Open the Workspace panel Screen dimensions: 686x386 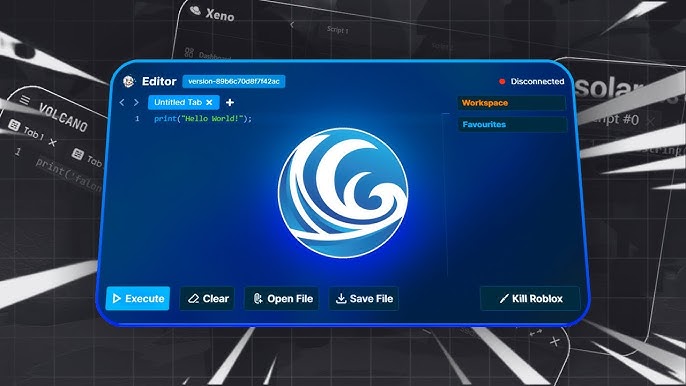tap(511, 103)
